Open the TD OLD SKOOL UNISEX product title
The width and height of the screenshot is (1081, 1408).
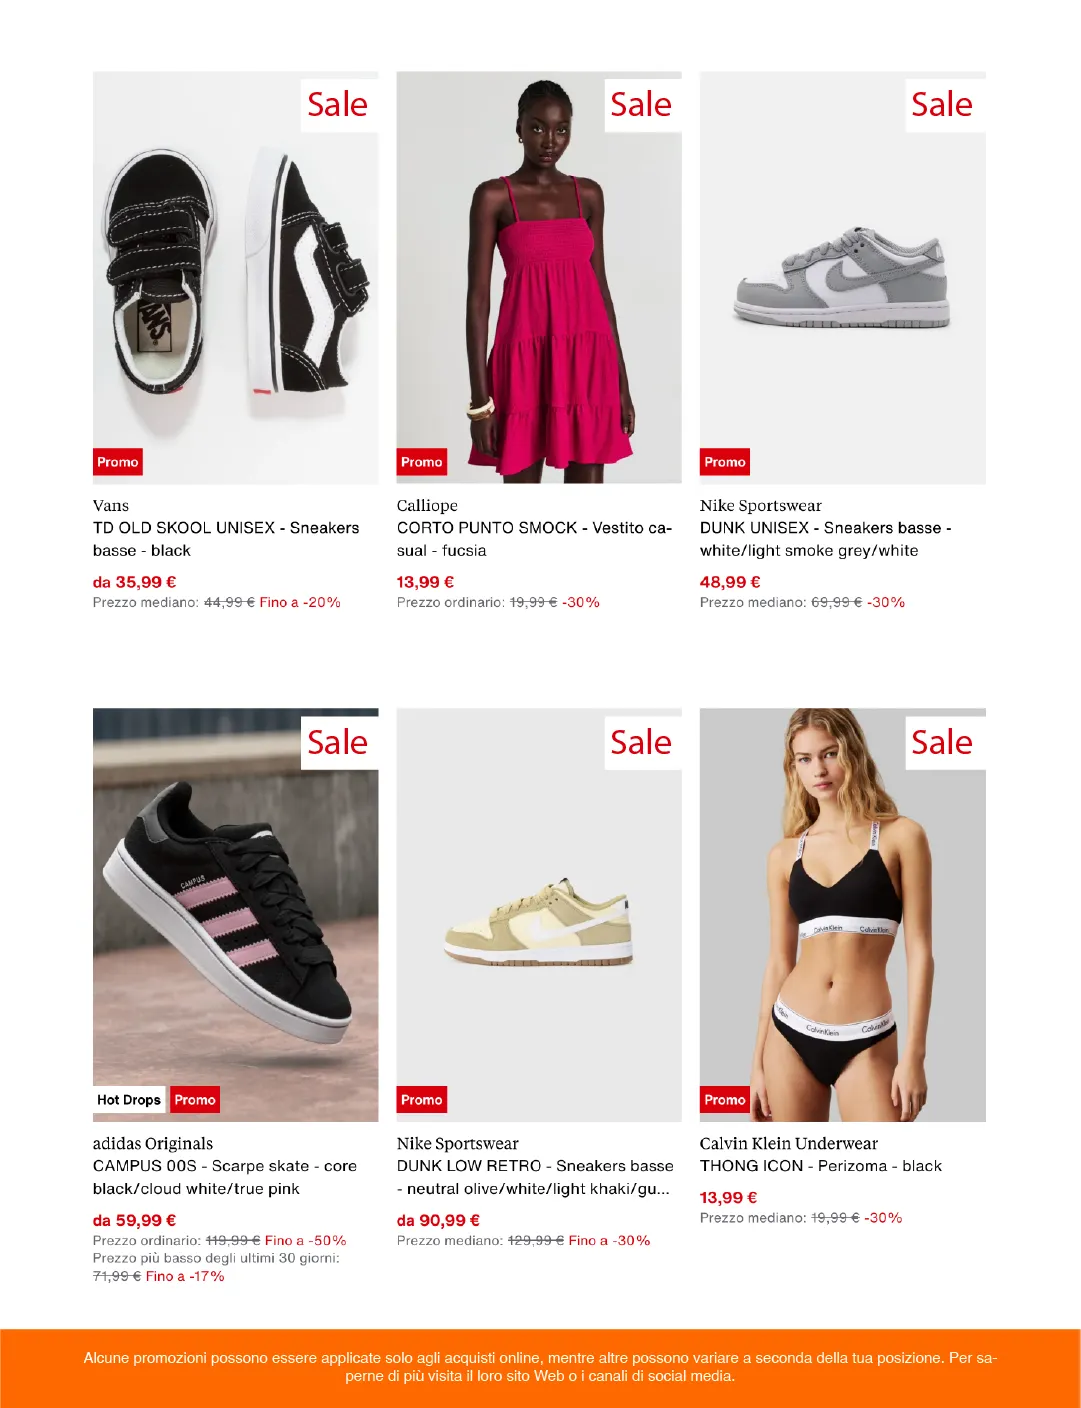click(x=226, y=539)
